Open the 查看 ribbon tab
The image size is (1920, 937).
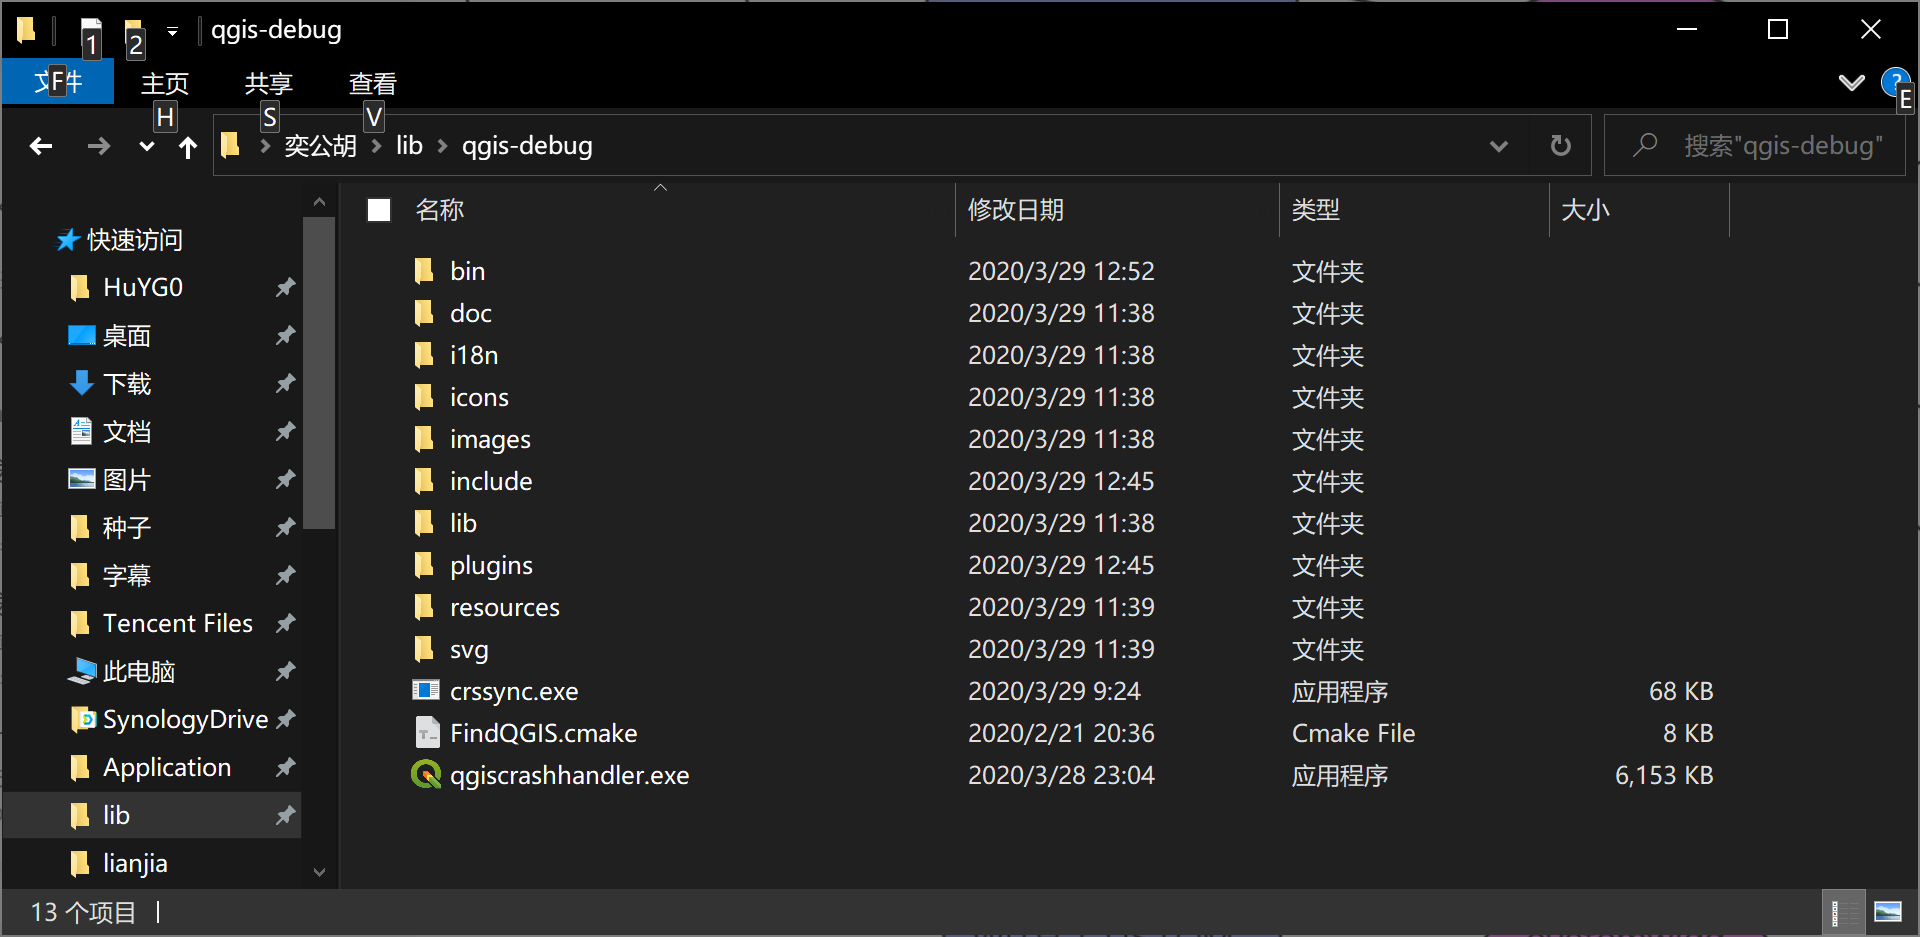(372, 84)
